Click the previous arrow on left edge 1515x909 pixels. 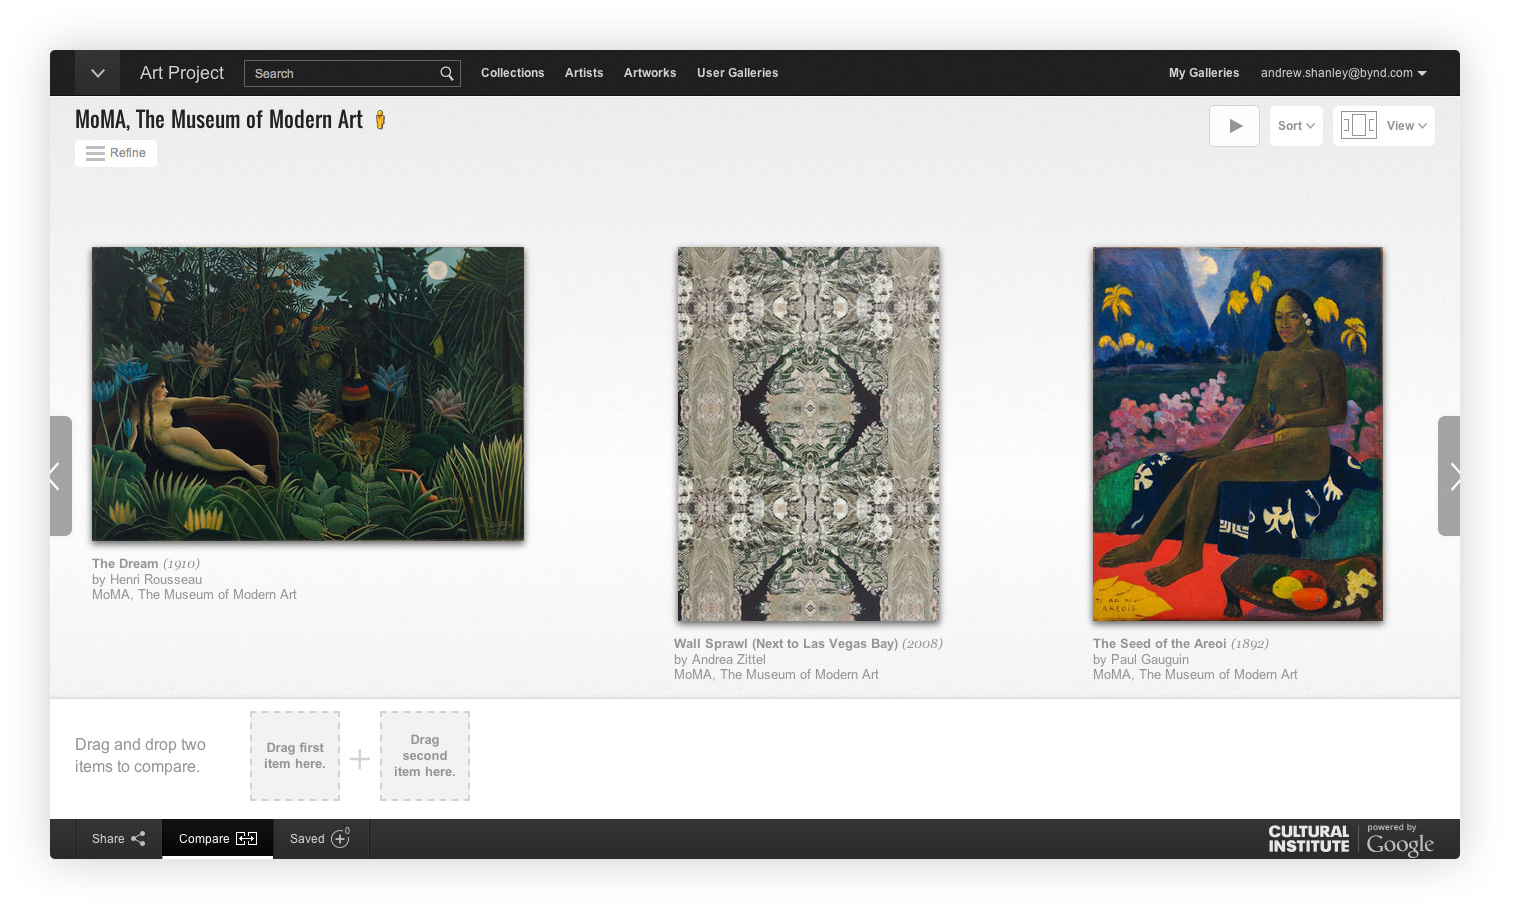[60, 476]
